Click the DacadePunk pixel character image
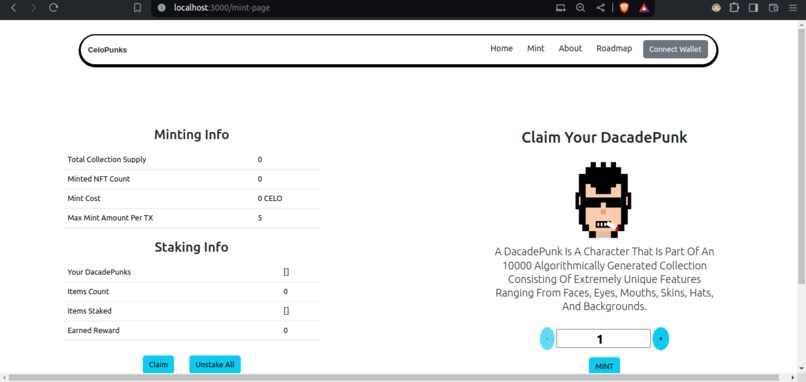806x382 pixels. click(x=603, y=200)
